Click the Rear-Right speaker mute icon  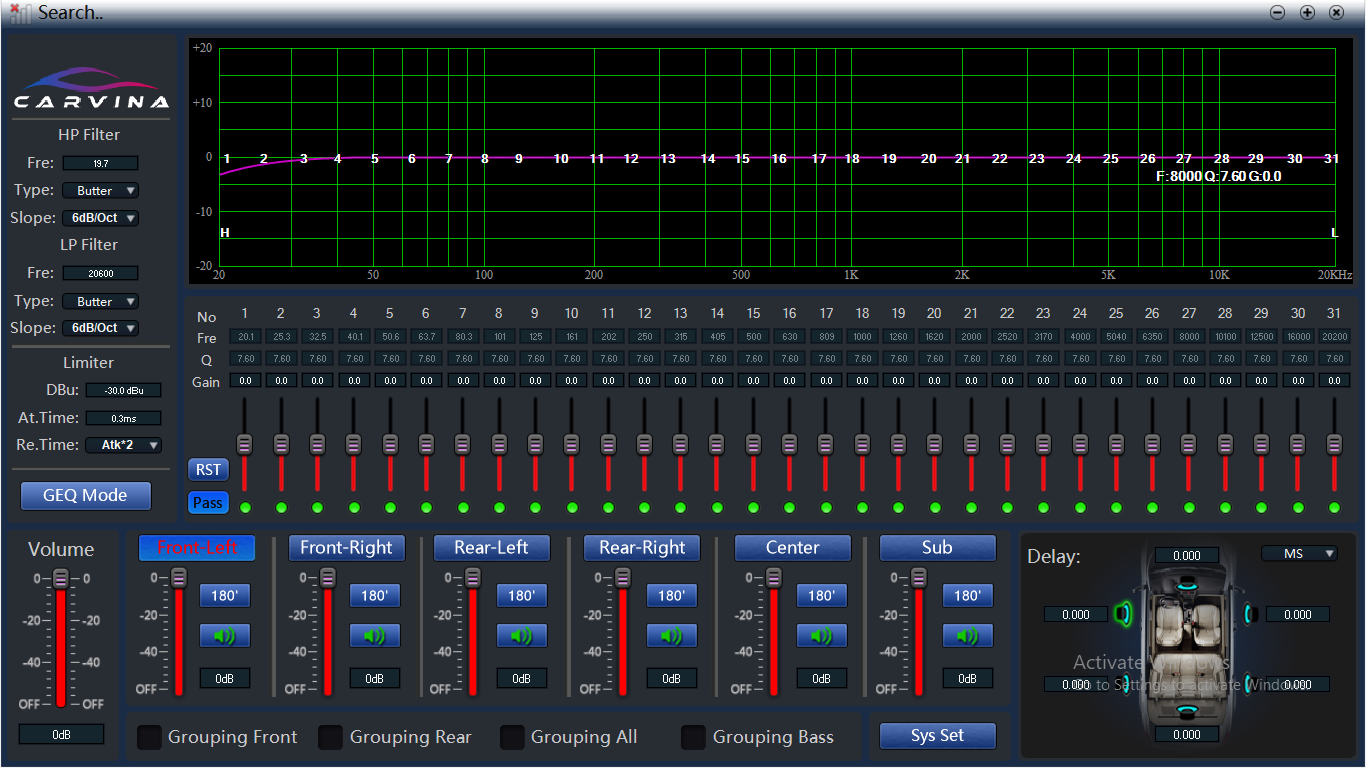(671, 636)
